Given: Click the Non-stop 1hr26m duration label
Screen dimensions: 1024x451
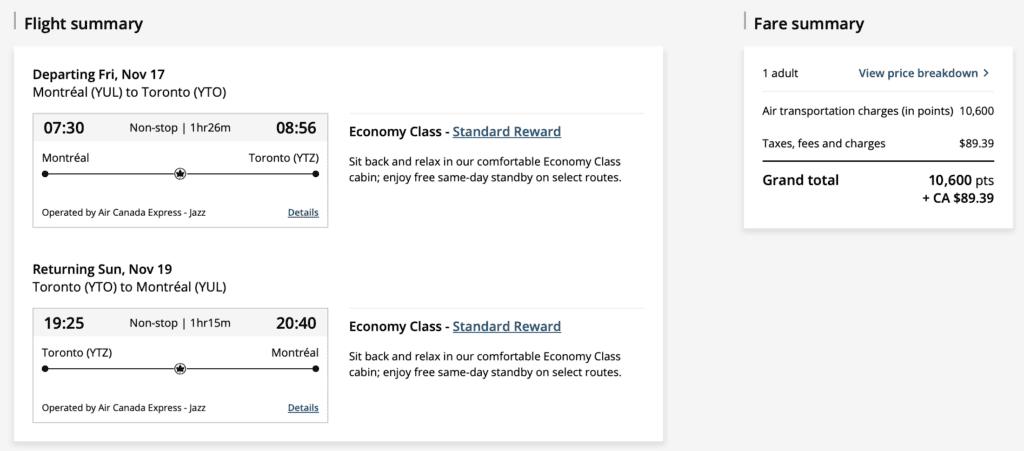Looking at the screenshot, I should point(180,127).
